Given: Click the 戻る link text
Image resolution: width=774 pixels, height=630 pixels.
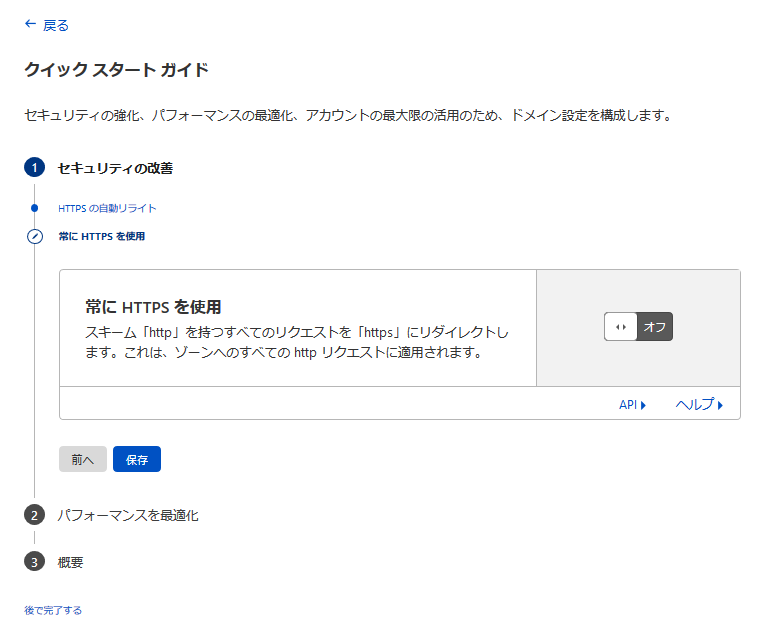Looking at the screenshot, I should [x=56, y=25].
